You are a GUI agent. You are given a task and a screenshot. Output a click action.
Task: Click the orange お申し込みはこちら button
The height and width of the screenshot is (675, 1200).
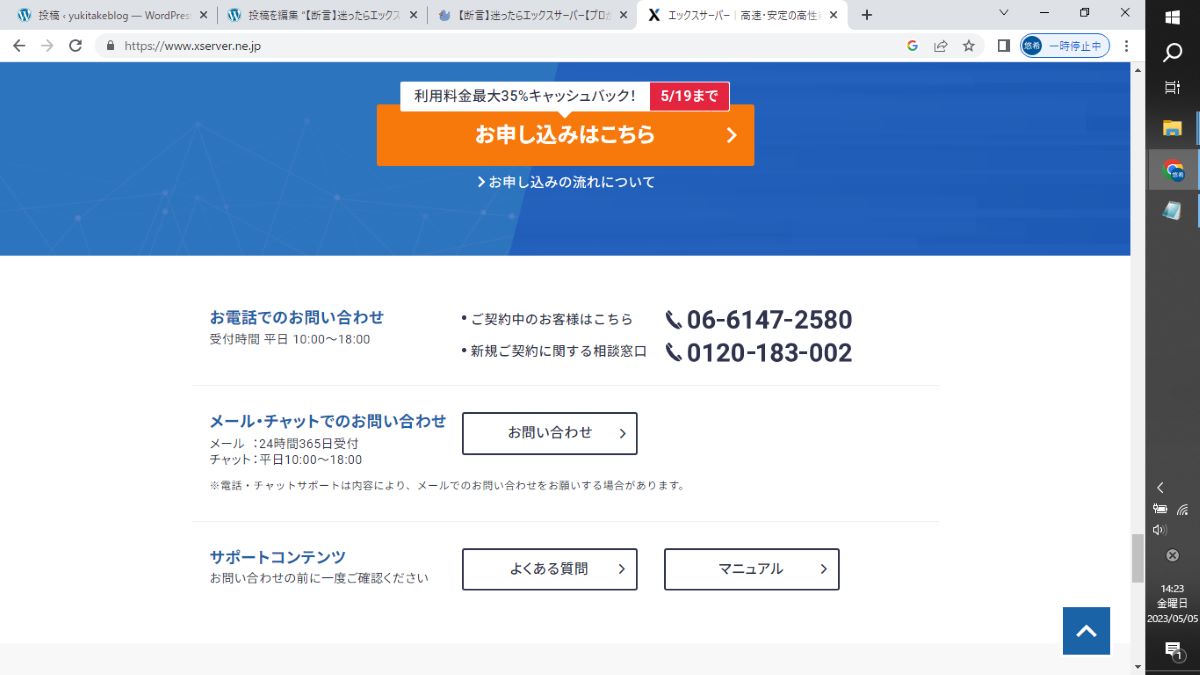(x=565, y=135)
